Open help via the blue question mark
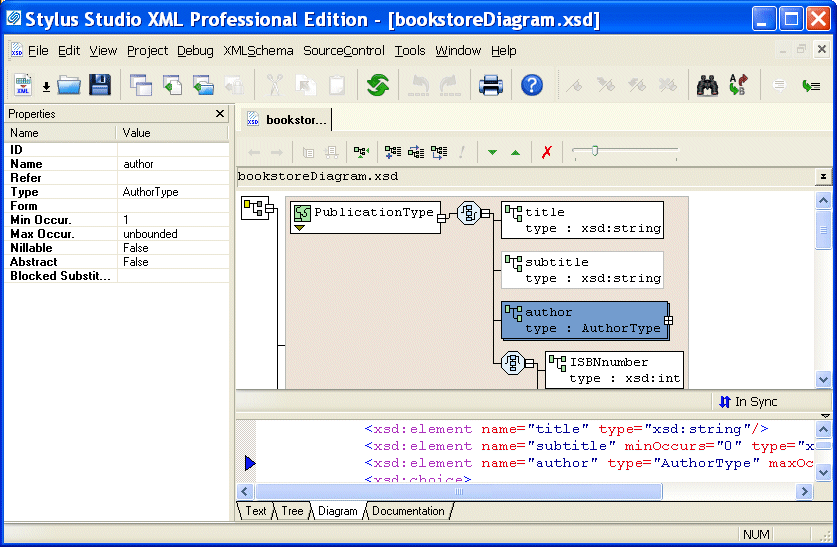837x547 pixels. [x=532, y=85]
